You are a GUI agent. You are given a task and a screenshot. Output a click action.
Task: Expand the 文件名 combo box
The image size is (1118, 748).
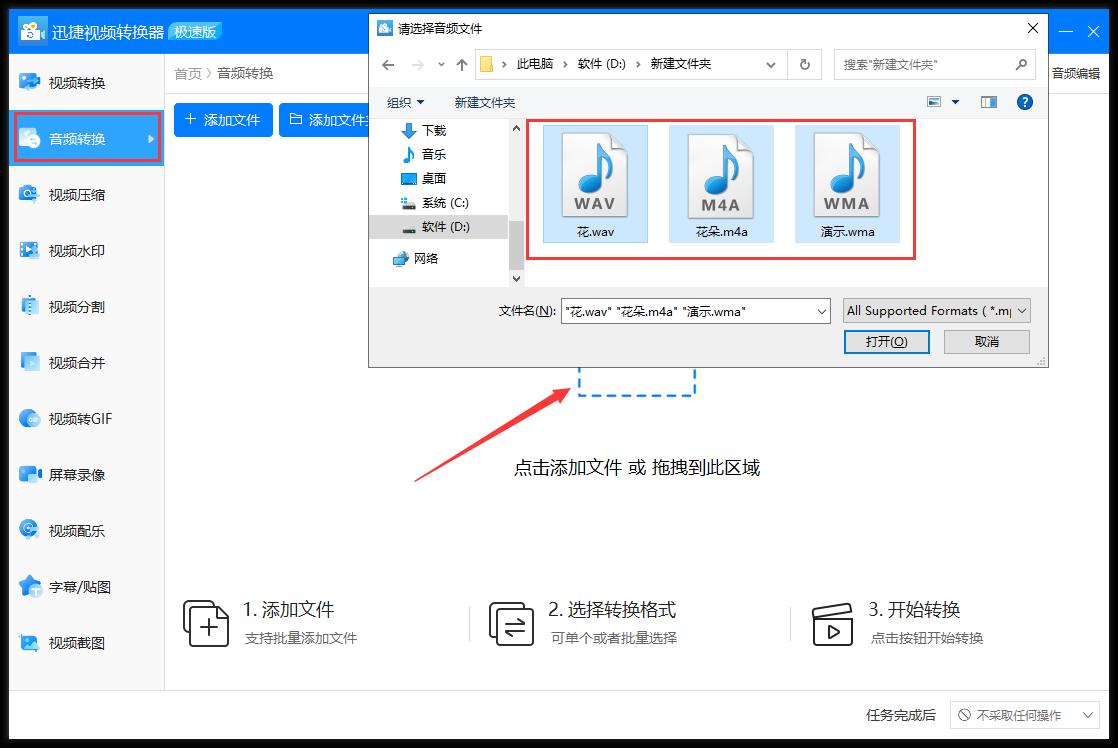pos(821,311)
